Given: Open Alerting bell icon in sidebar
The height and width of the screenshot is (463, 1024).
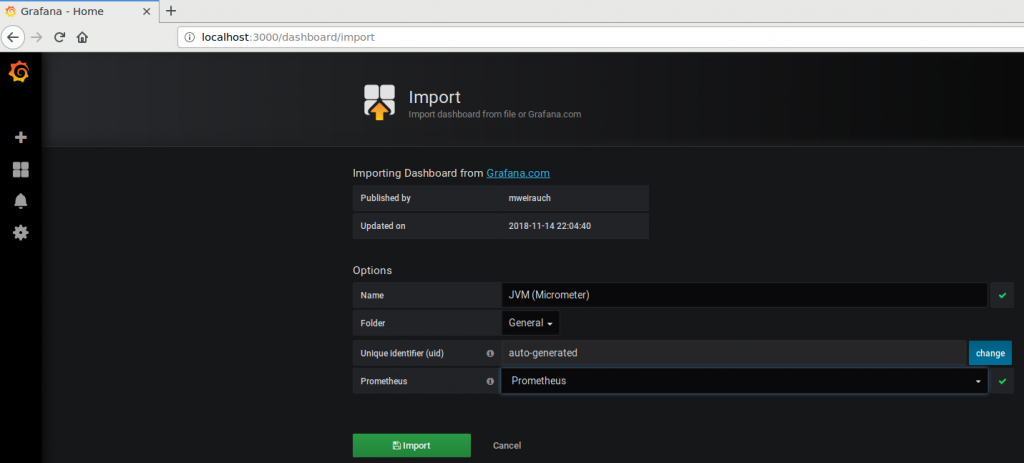Looking at the screenshot, I should [x=20, y=201].
